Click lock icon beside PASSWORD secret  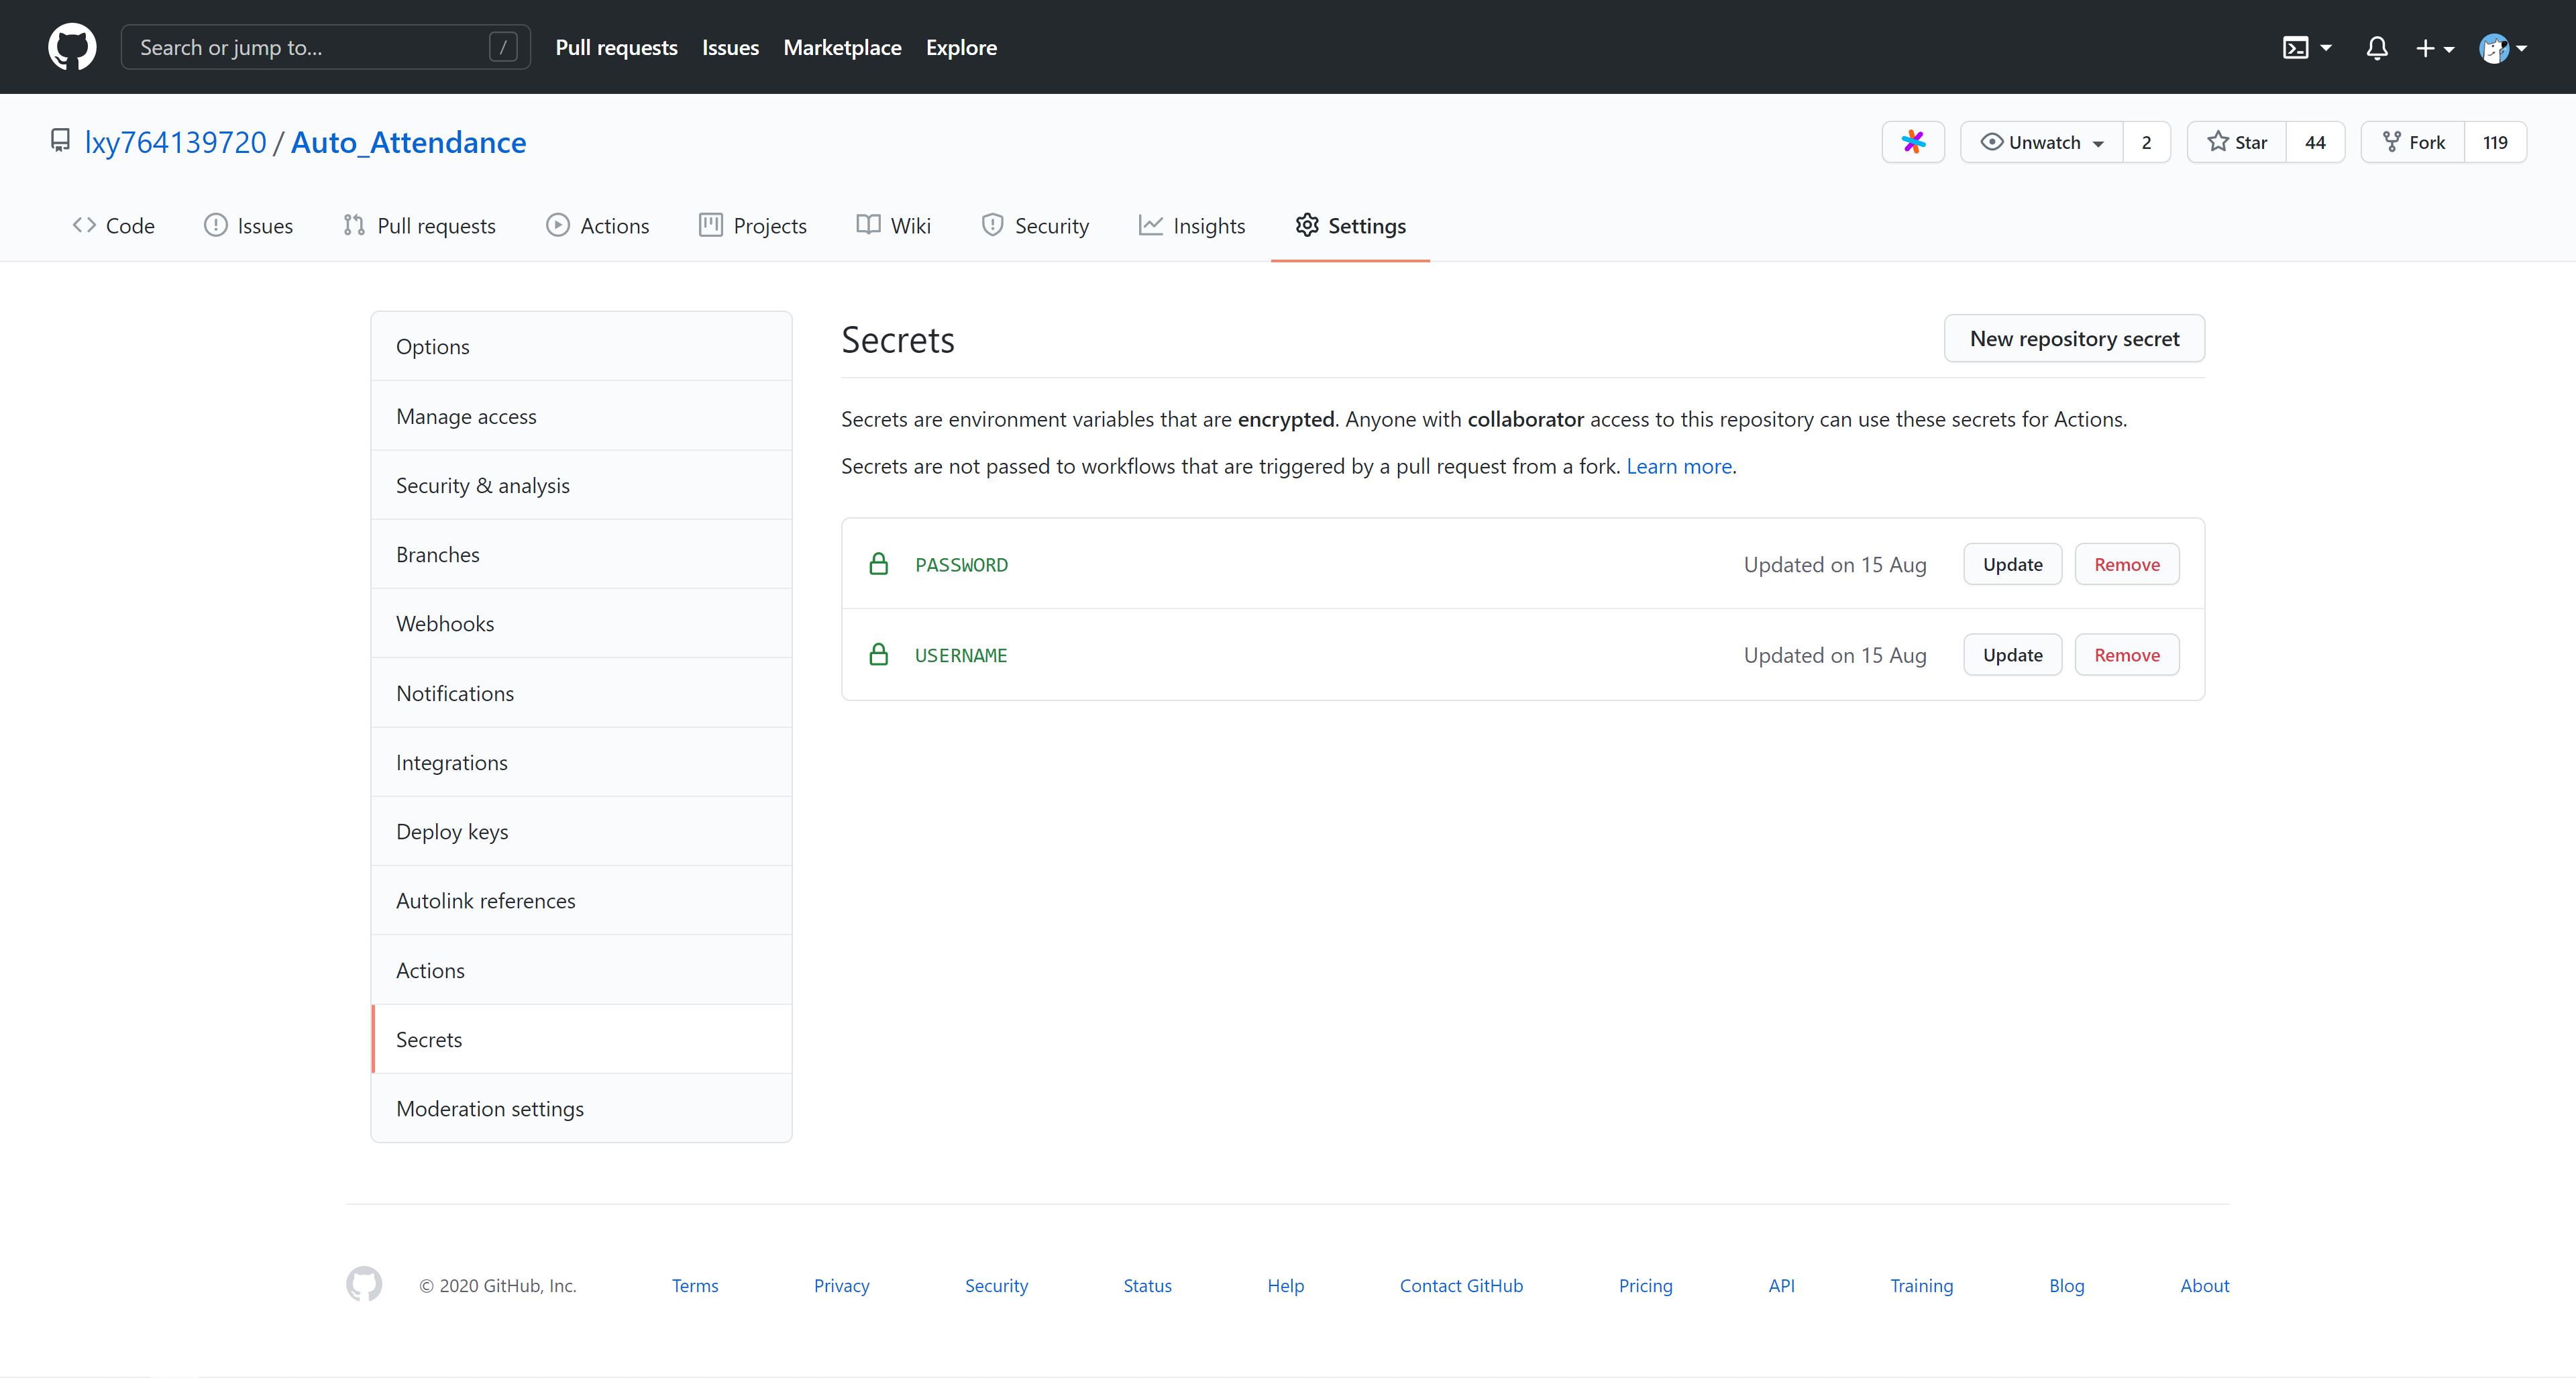tap(878, 564)
